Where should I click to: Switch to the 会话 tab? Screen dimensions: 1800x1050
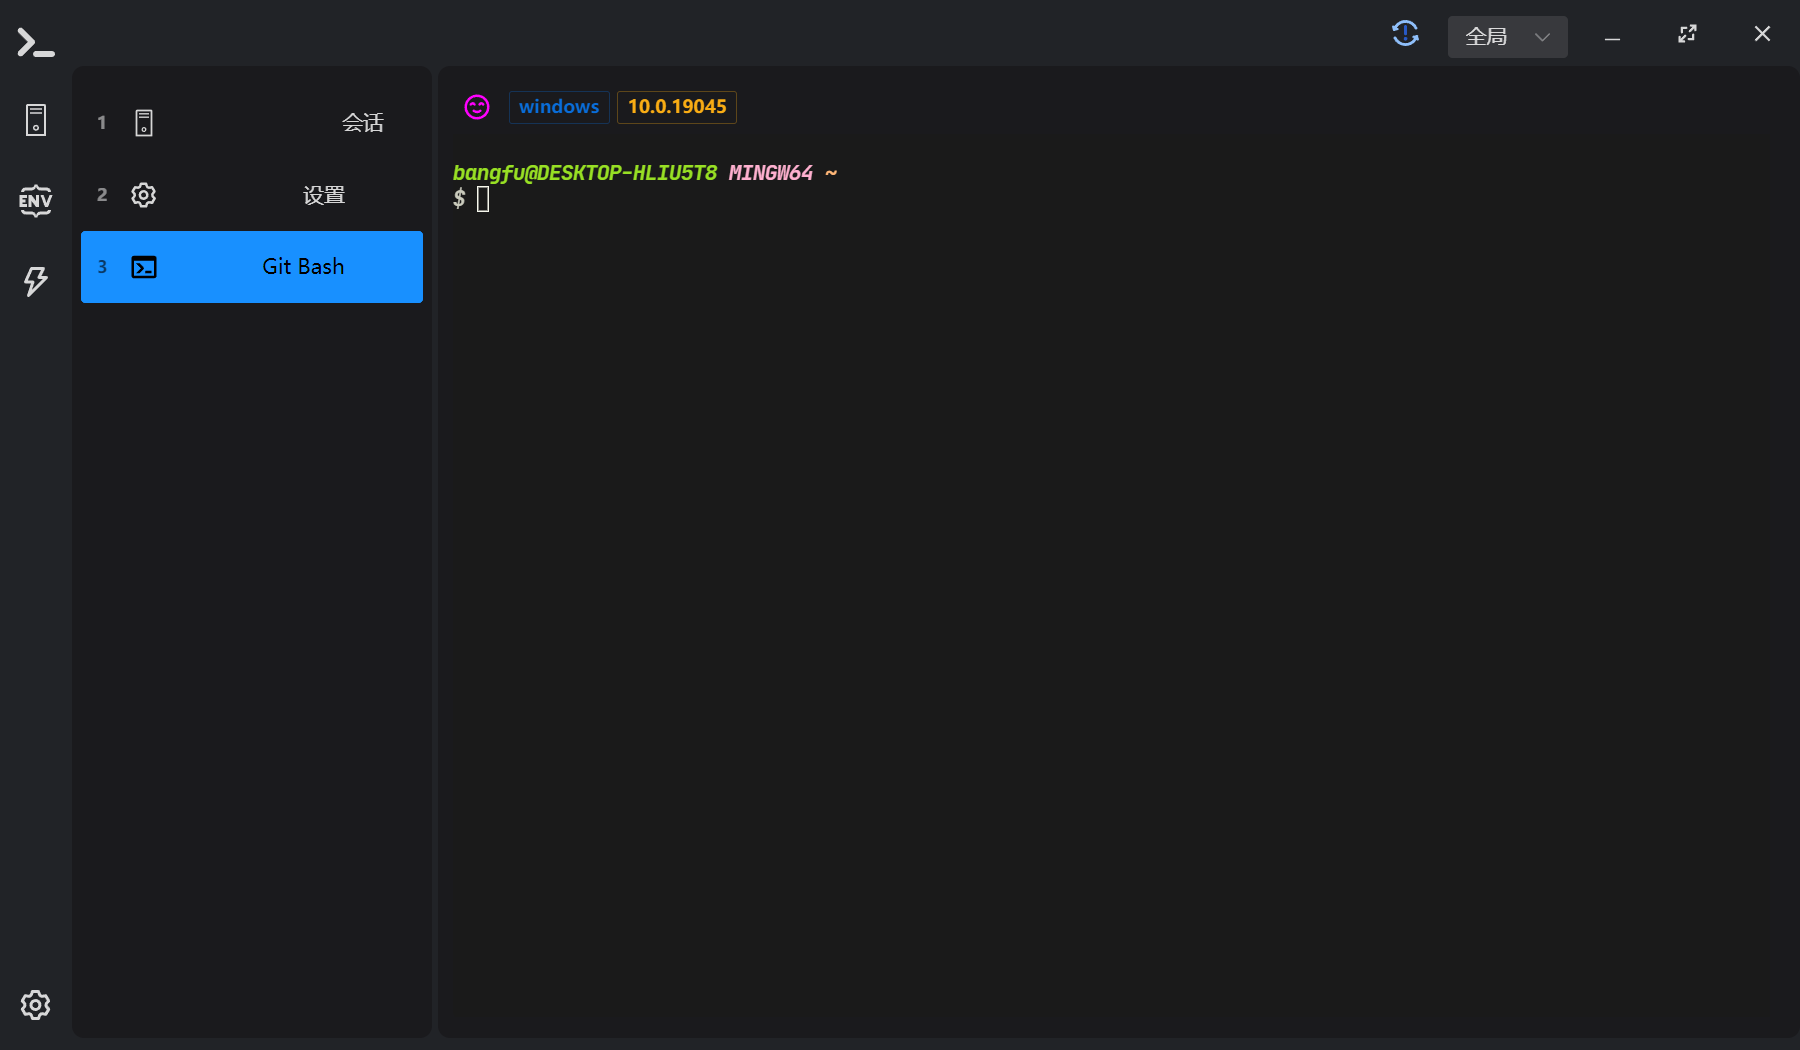coord(362,123)
